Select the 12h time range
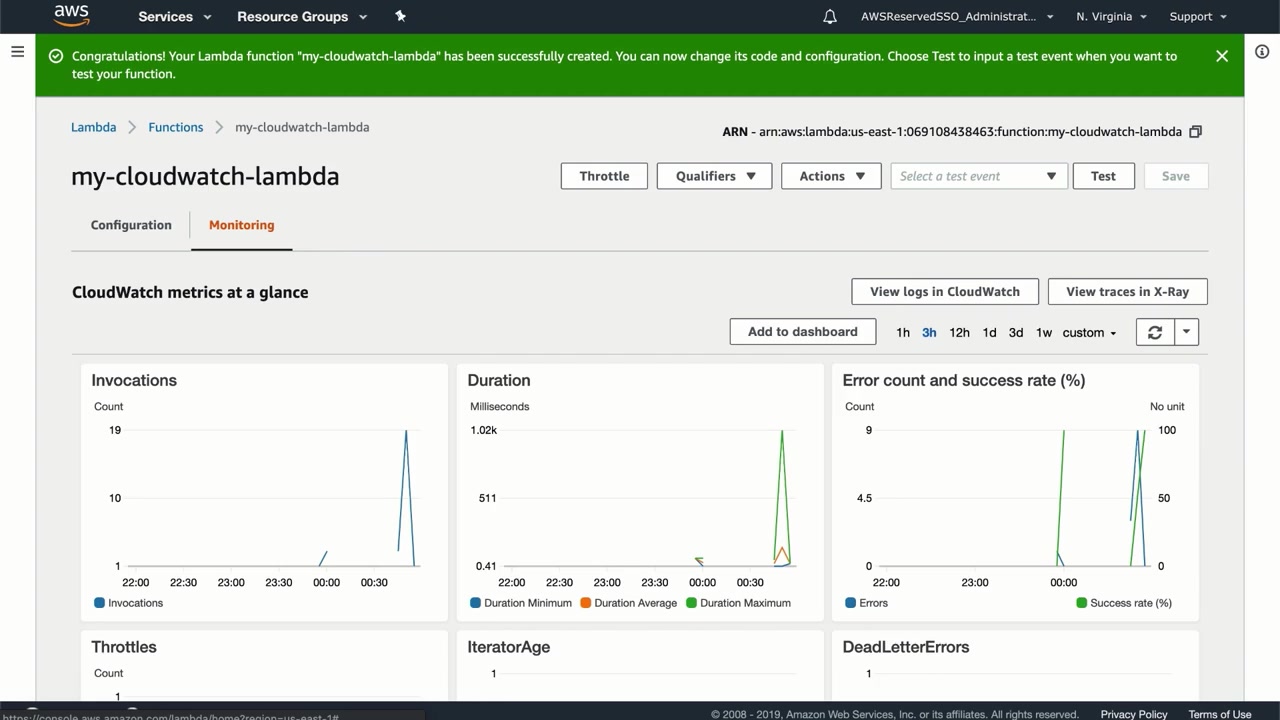Image resolution: width=1280 pixels, height=720 pixels. click(x=959, y=332)
